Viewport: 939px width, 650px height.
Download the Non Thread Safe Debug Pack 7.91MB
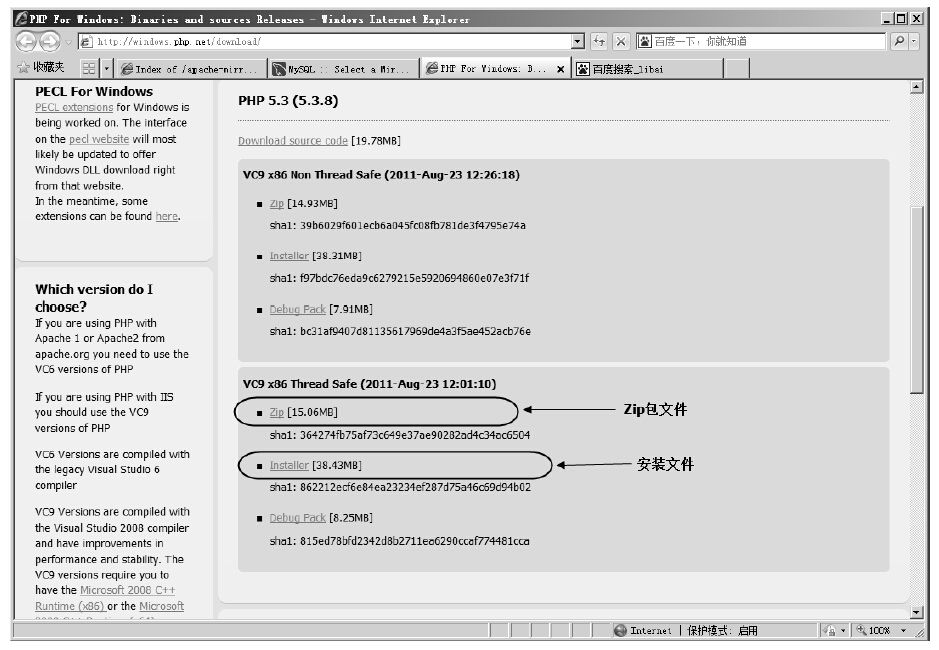298,309
